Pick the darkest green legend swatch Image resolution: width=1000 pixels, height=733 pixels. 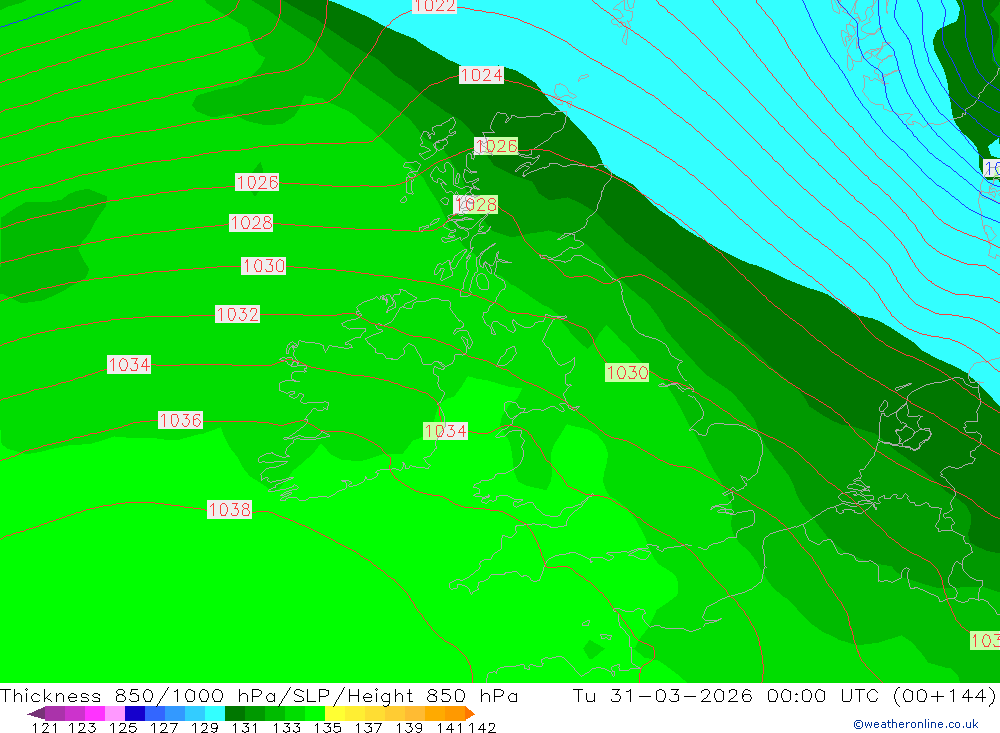click(x=235, y=713)
